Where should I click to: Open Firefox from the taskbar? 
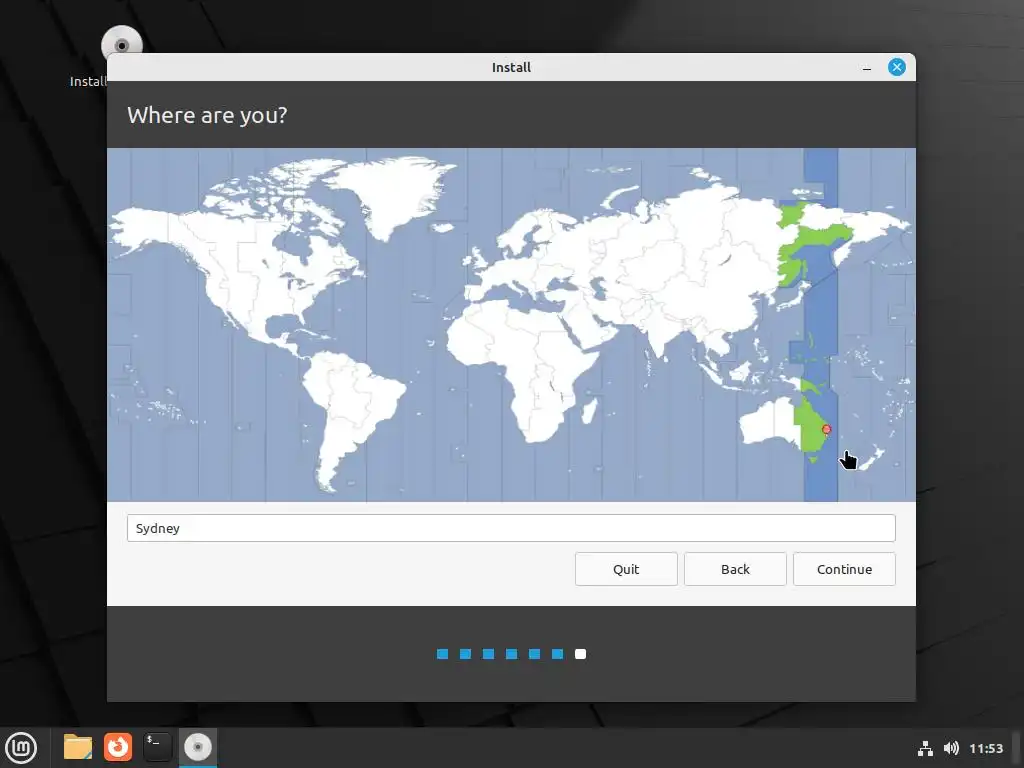click(118, 747)
